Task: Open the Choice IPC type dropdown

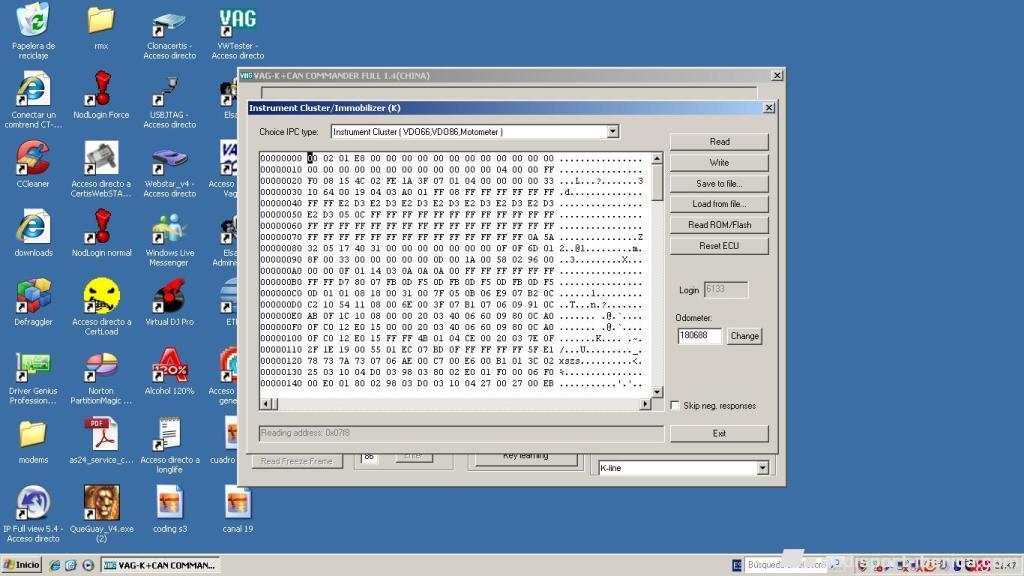Action: pyautogui.click(x=612, y=132)
